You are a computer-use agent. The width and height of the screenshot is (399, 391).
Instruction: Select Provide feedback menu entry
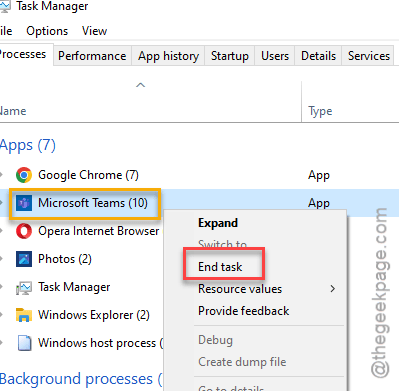(244, 311)
